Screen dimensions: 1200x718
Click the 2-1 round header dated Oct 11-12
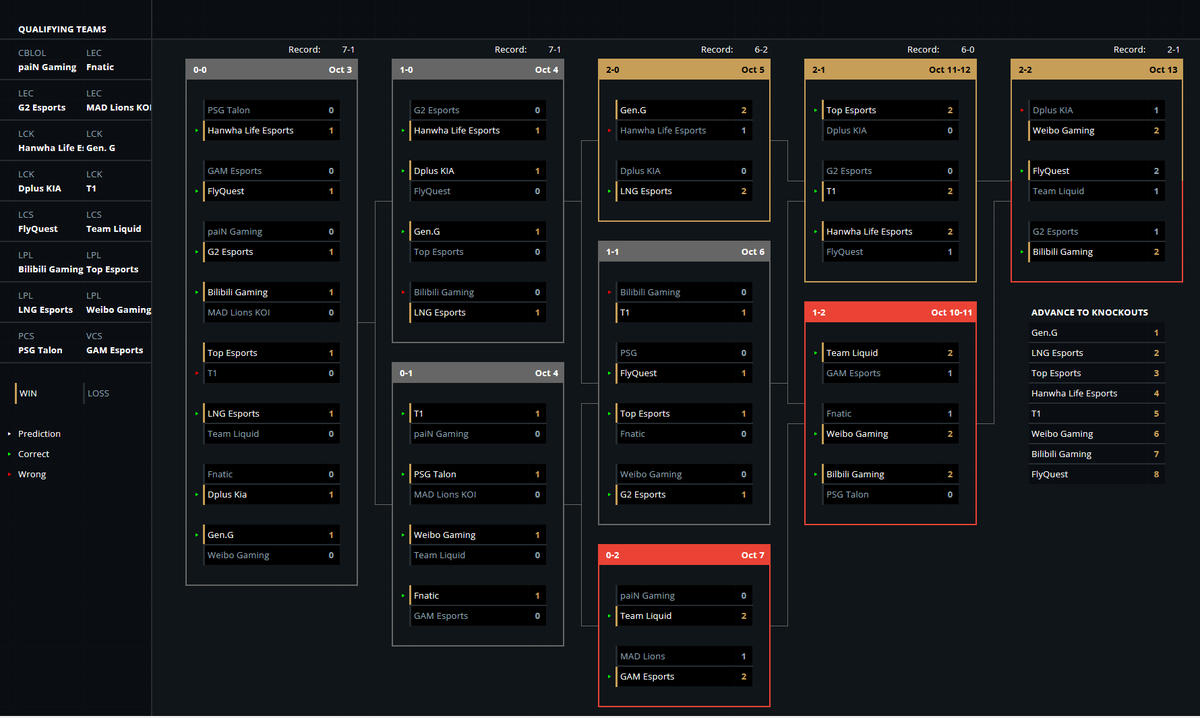click(890, 70)
